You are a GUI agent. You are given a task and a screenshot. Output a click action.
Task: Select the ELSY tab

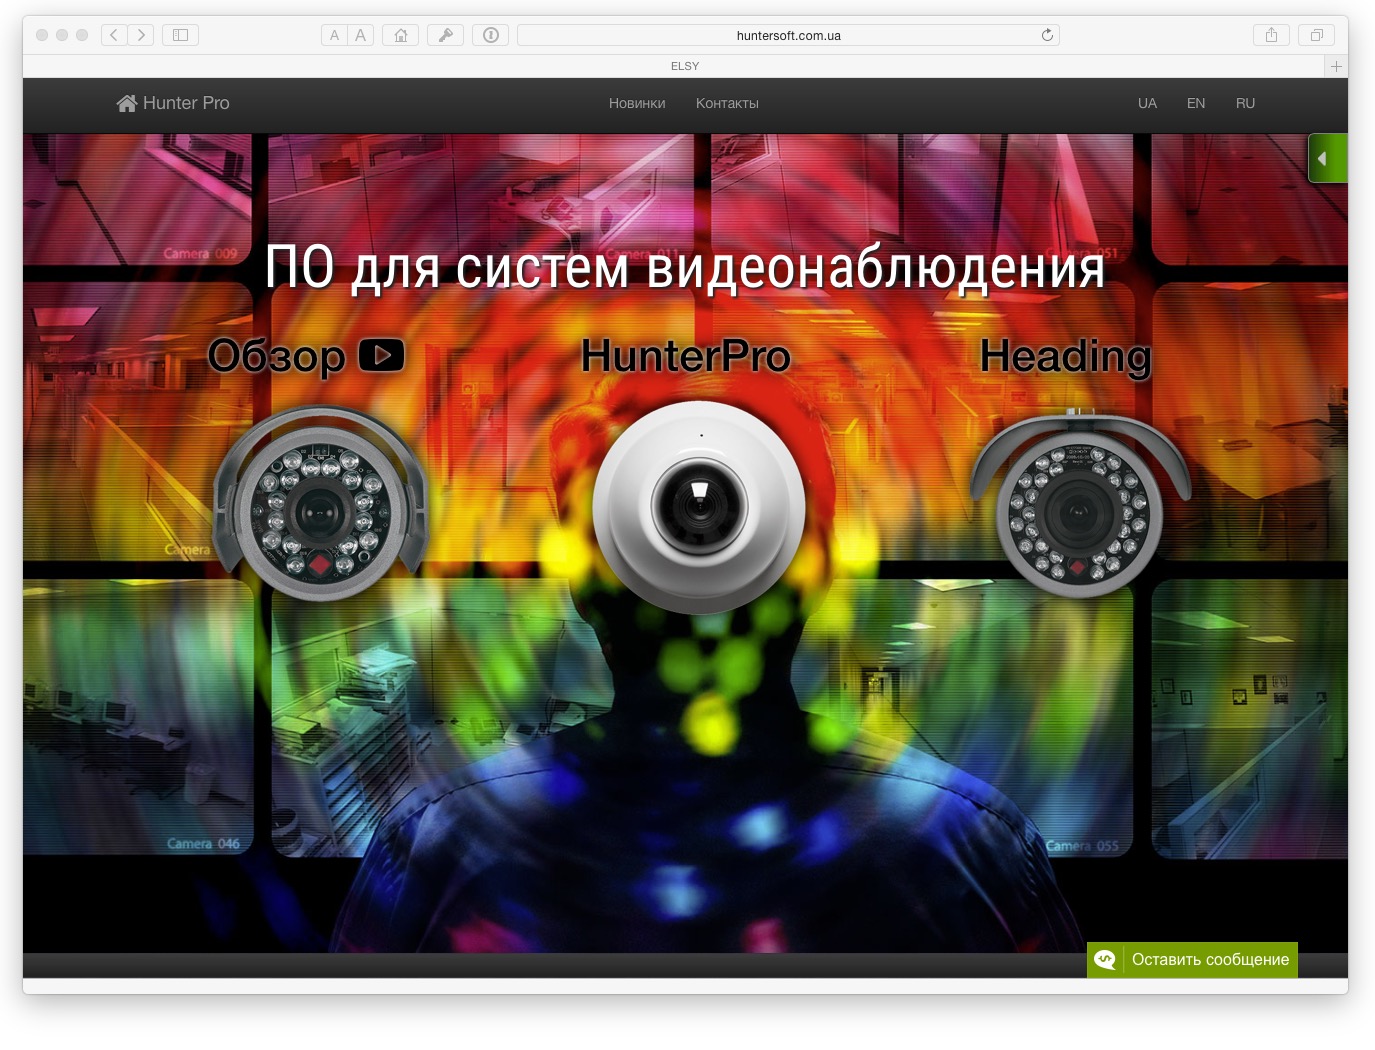(x=685, y=66)
